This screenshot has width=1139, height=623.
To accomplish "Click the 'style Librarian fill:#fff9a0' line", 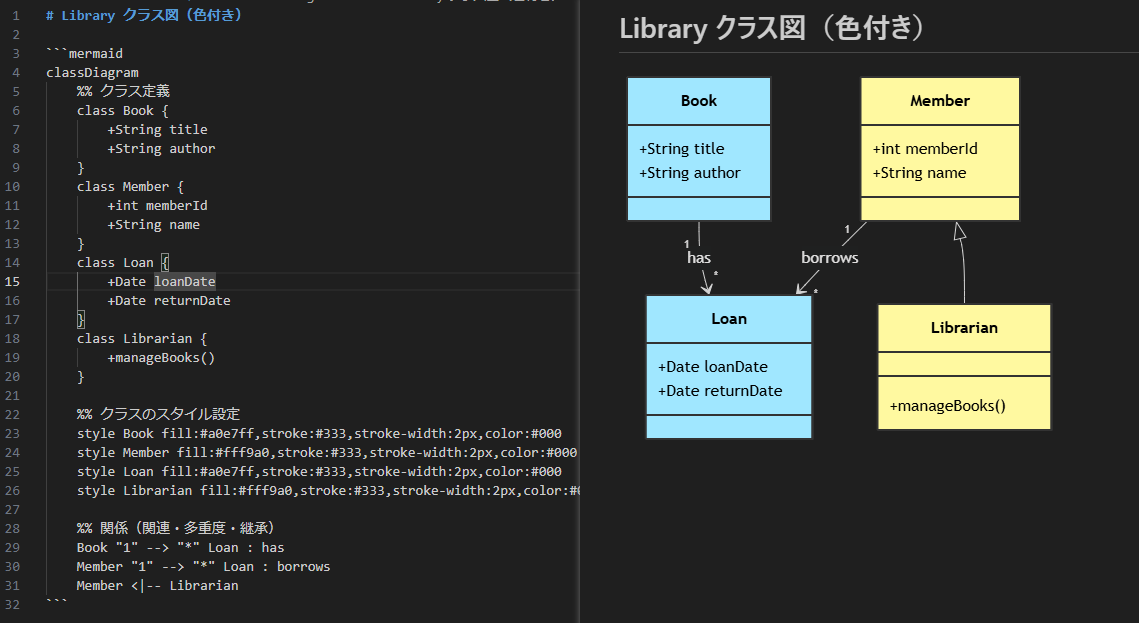I will pos(328,490).
